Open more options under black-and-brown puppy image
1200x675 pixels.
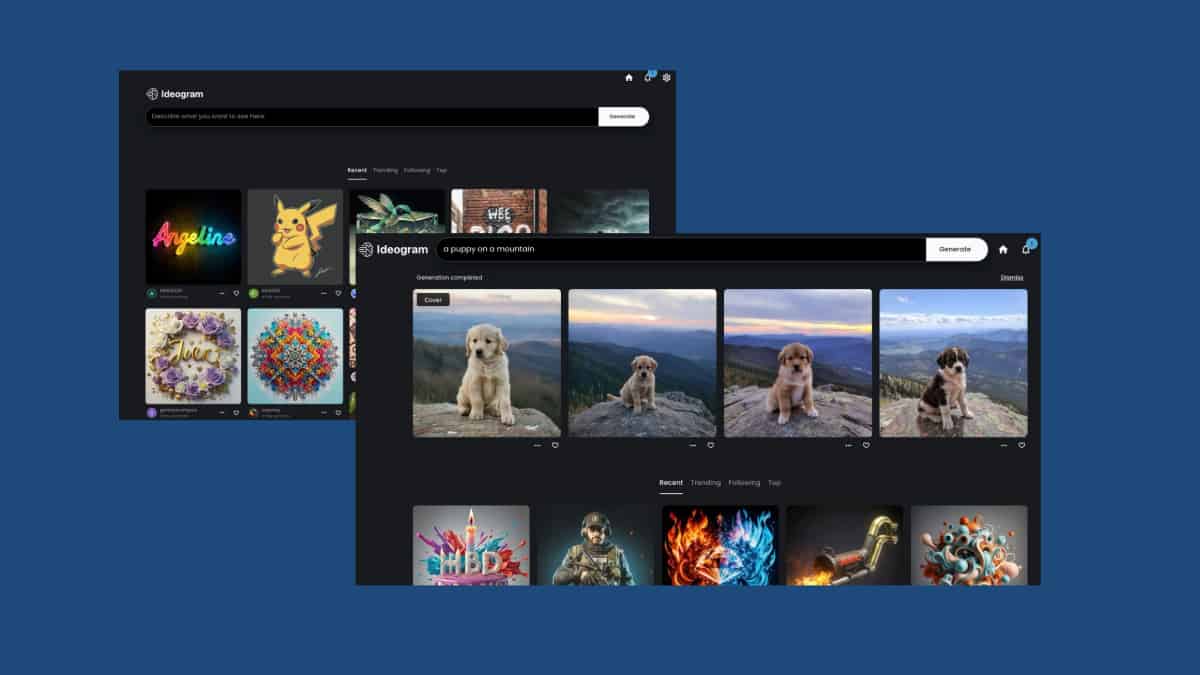tap(1003, 445)
